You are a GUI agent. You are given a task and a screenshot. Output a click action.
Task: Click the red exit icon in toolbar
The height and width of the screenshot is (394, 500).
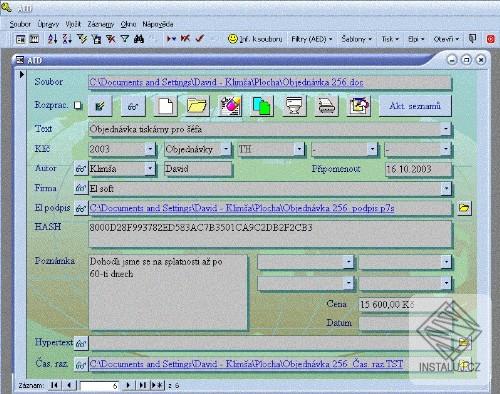click(x=491, y=39)
